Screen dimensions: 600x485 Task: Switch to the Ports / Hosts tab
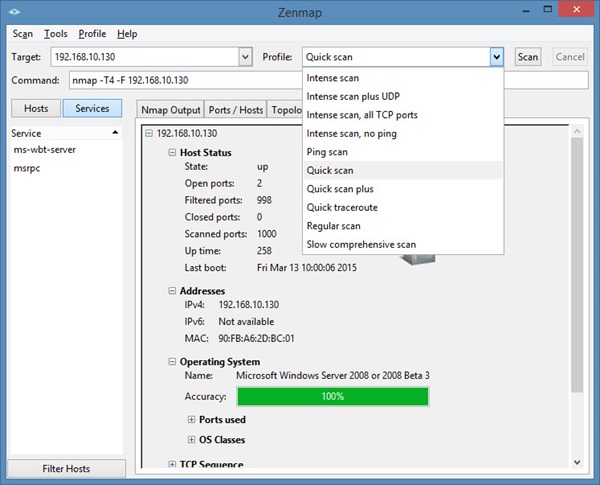tap(235, 110)
